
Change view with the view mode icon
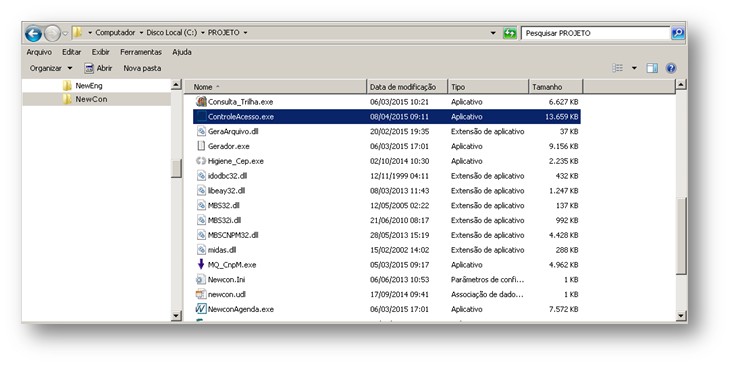coord(618,68)
